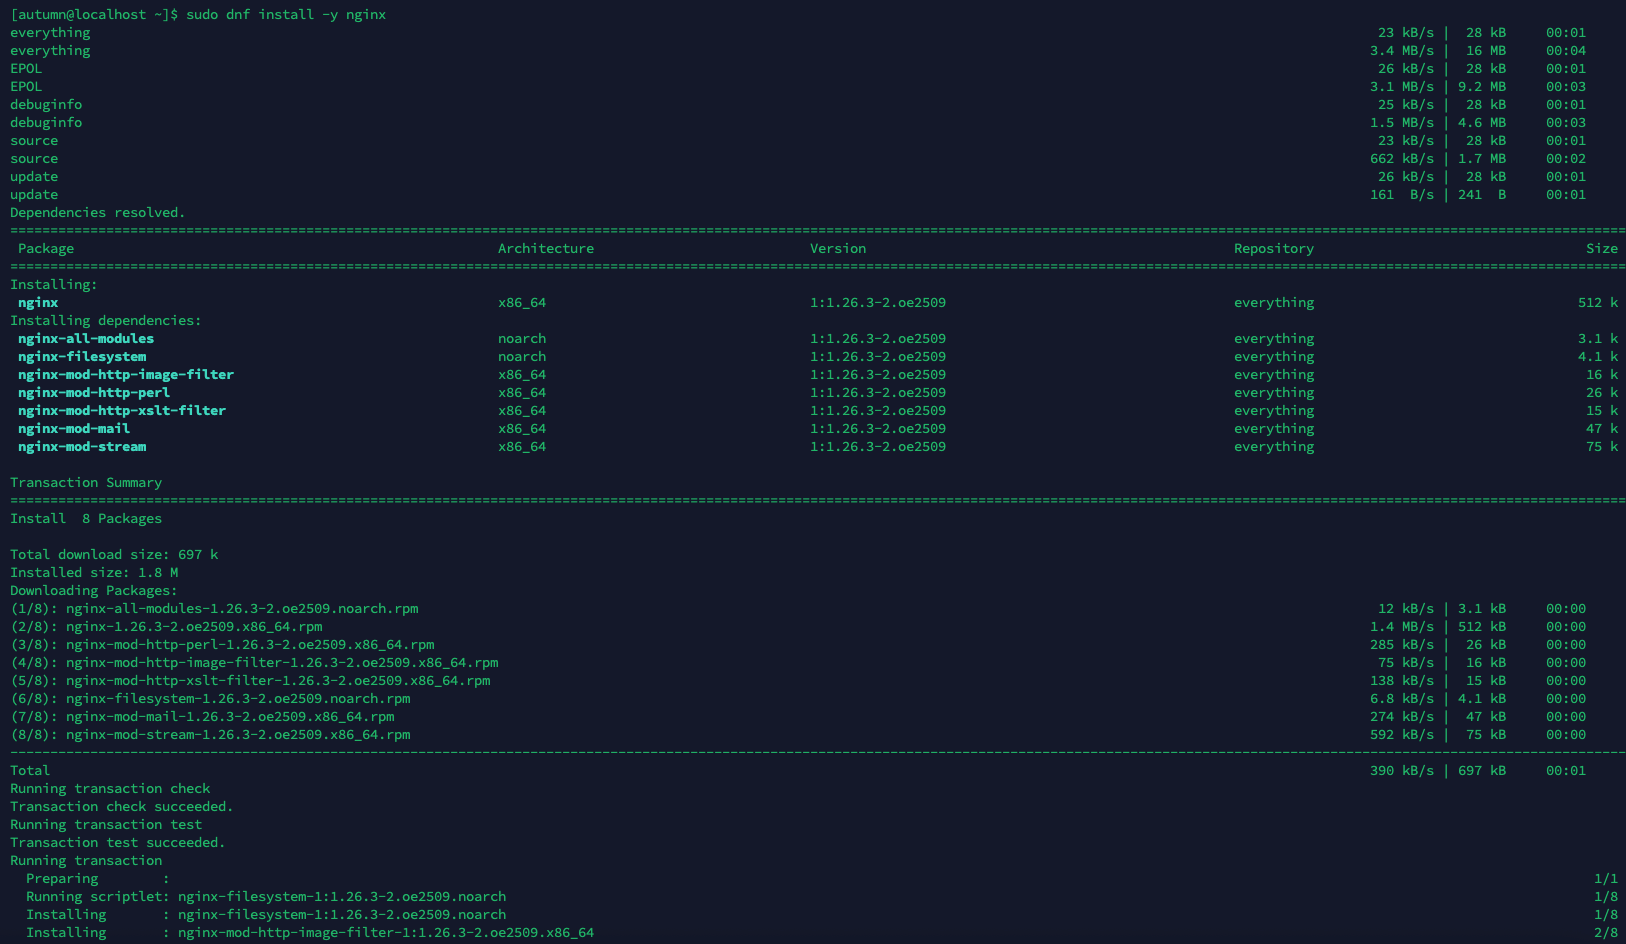Screen dimensions: 1626x944
Task: Click the "4.6 MB" debuginfo size value
Action: coord(1482,123)
